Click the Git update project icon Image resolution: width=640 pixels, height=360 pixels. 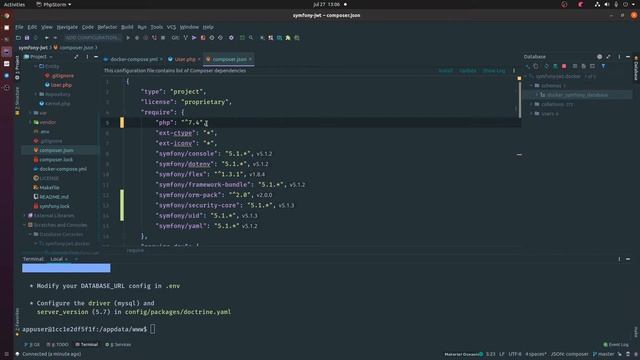coord(186,38)
